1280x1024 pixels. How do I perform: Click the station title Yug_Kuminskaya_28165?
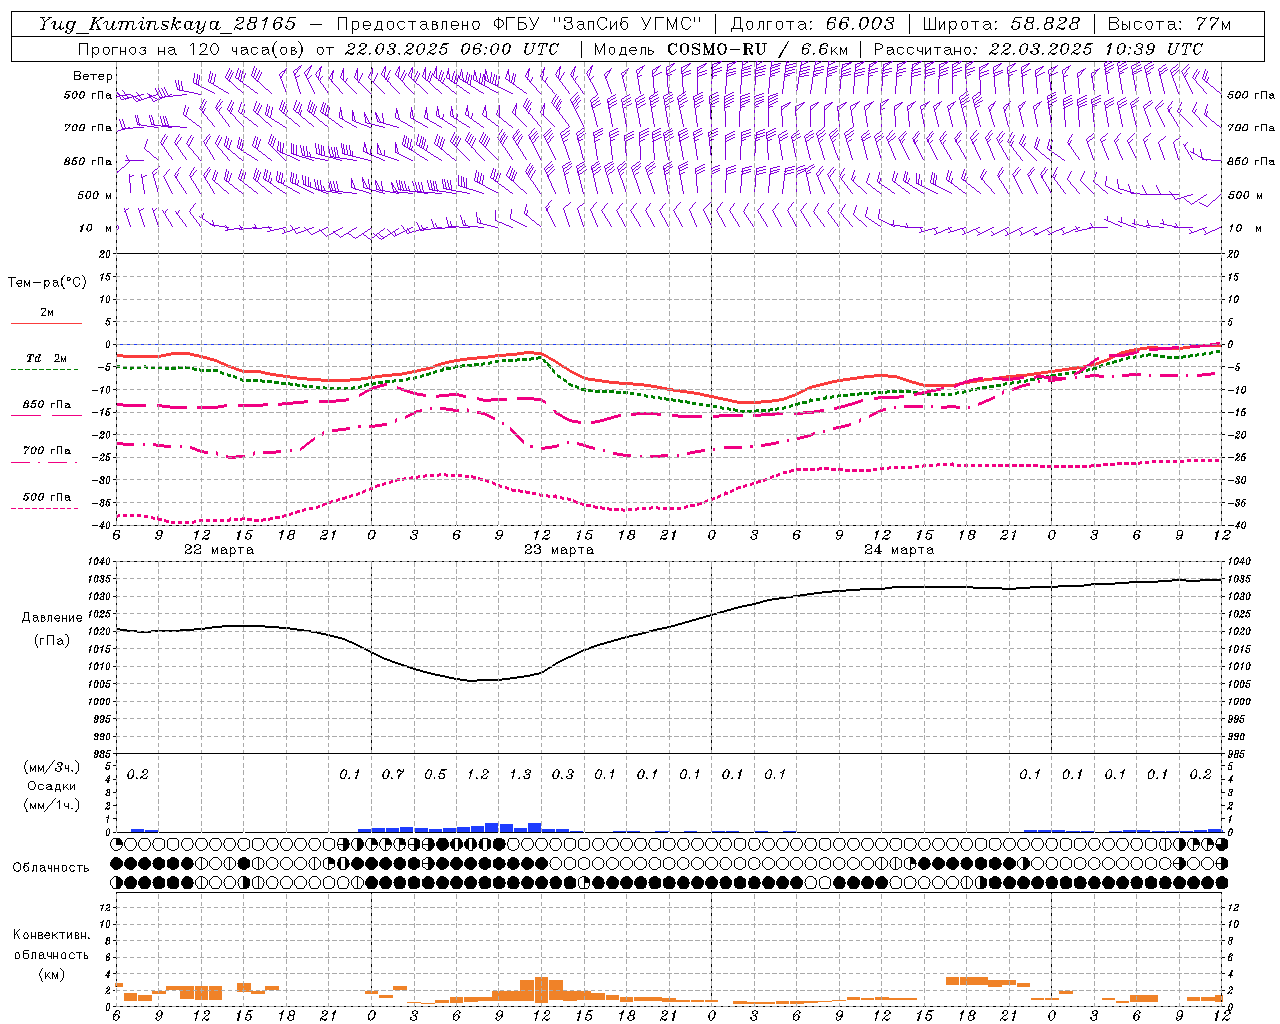[x=167, y=24]
